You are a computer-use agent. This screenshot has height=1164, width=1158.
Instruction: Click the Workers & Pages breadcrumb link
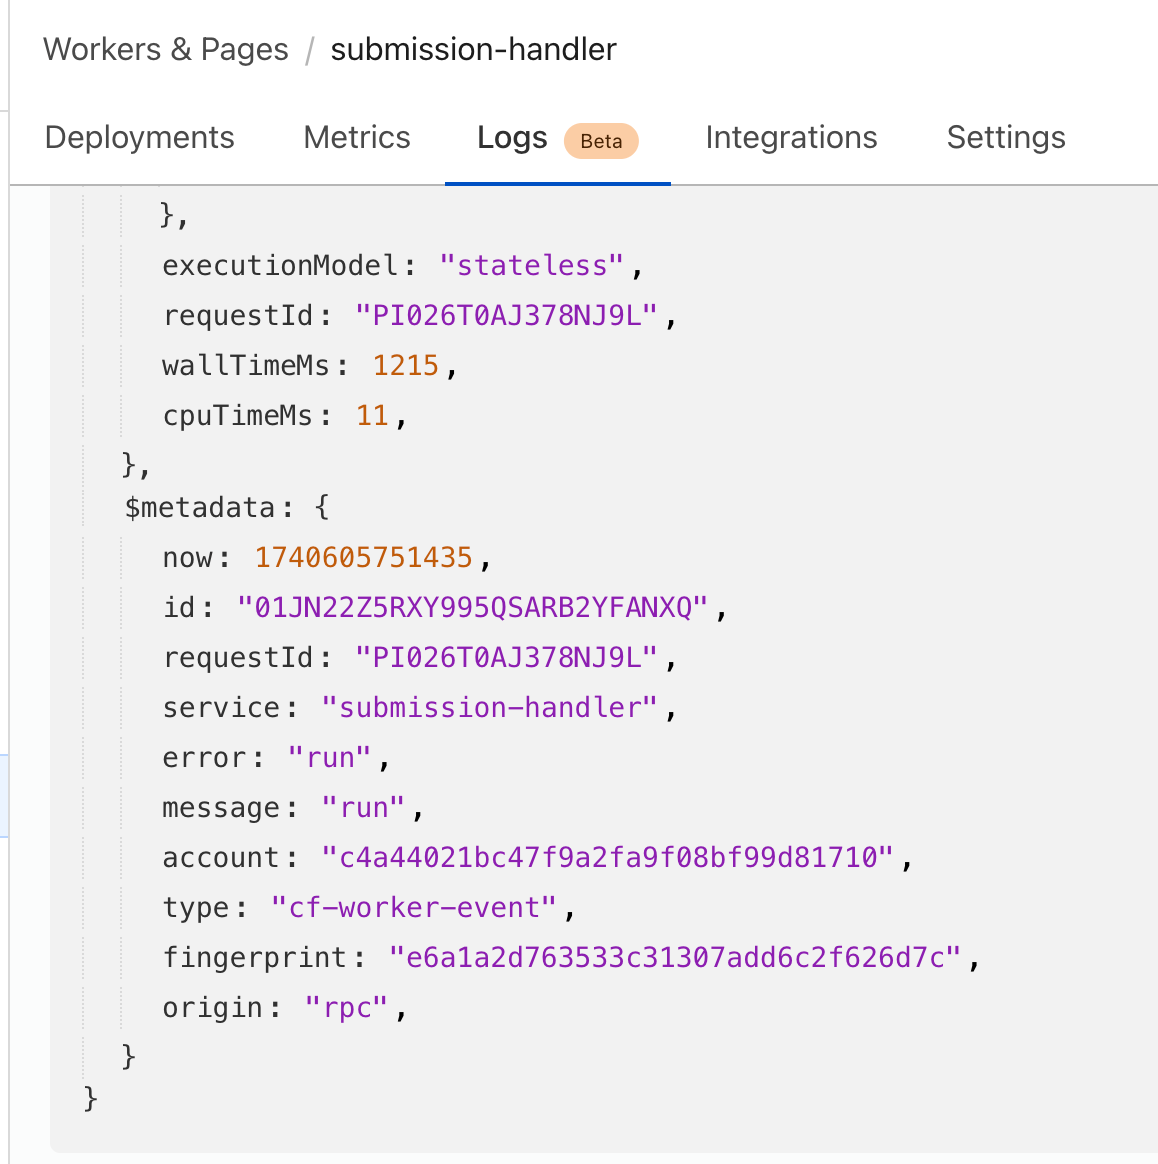coord(166,50)
